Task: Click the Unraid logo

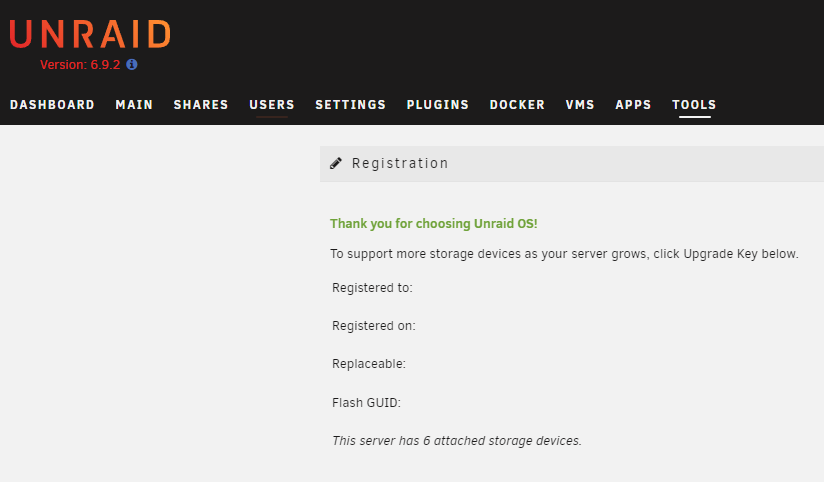Action: tap(90, 34)
